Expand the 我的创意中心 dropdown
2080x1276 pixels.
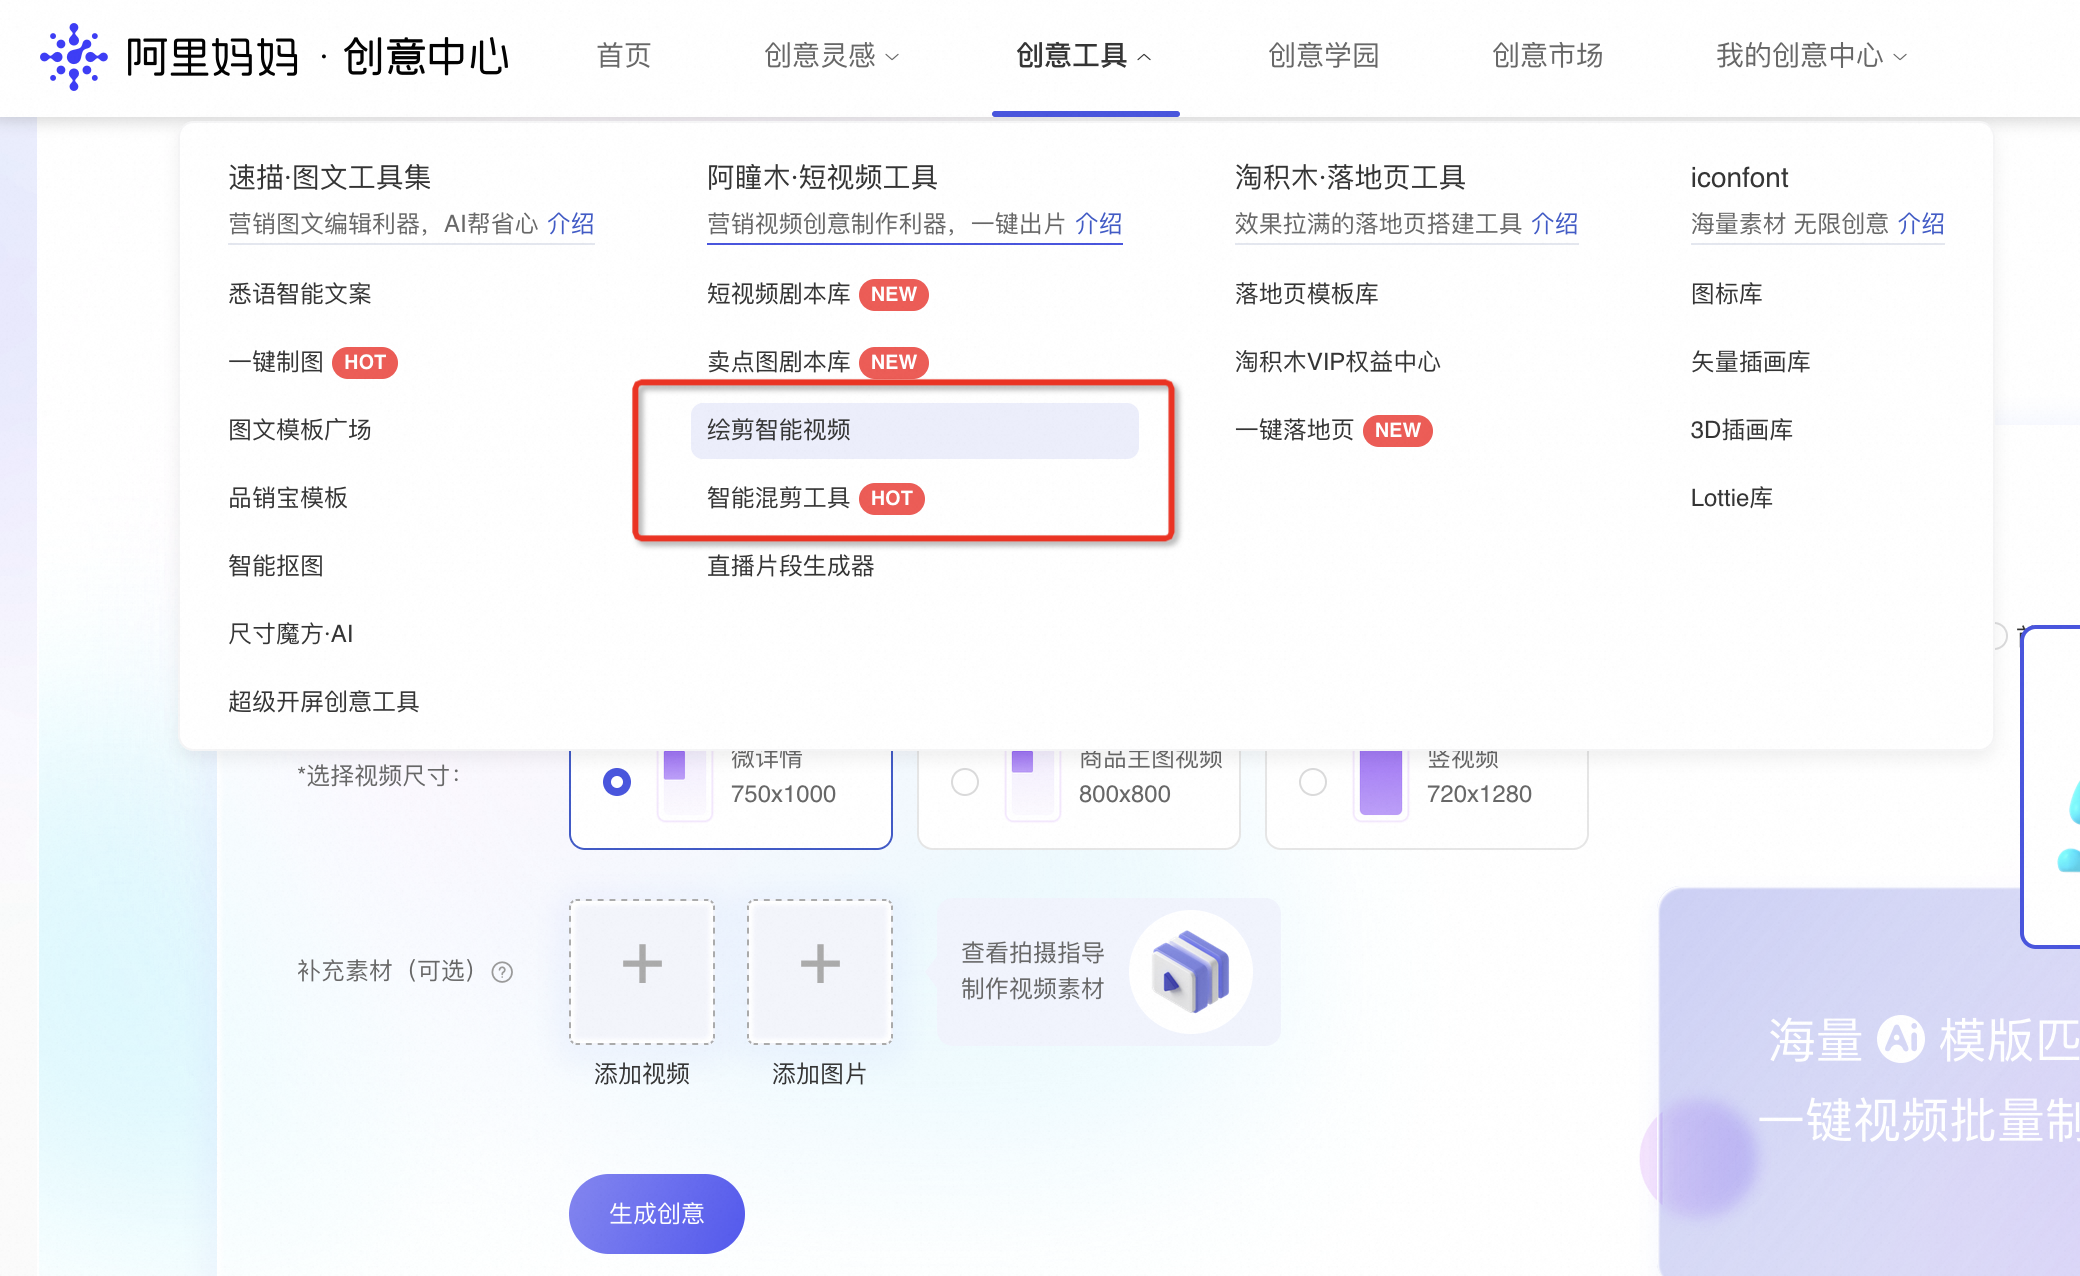(1812, 55)
